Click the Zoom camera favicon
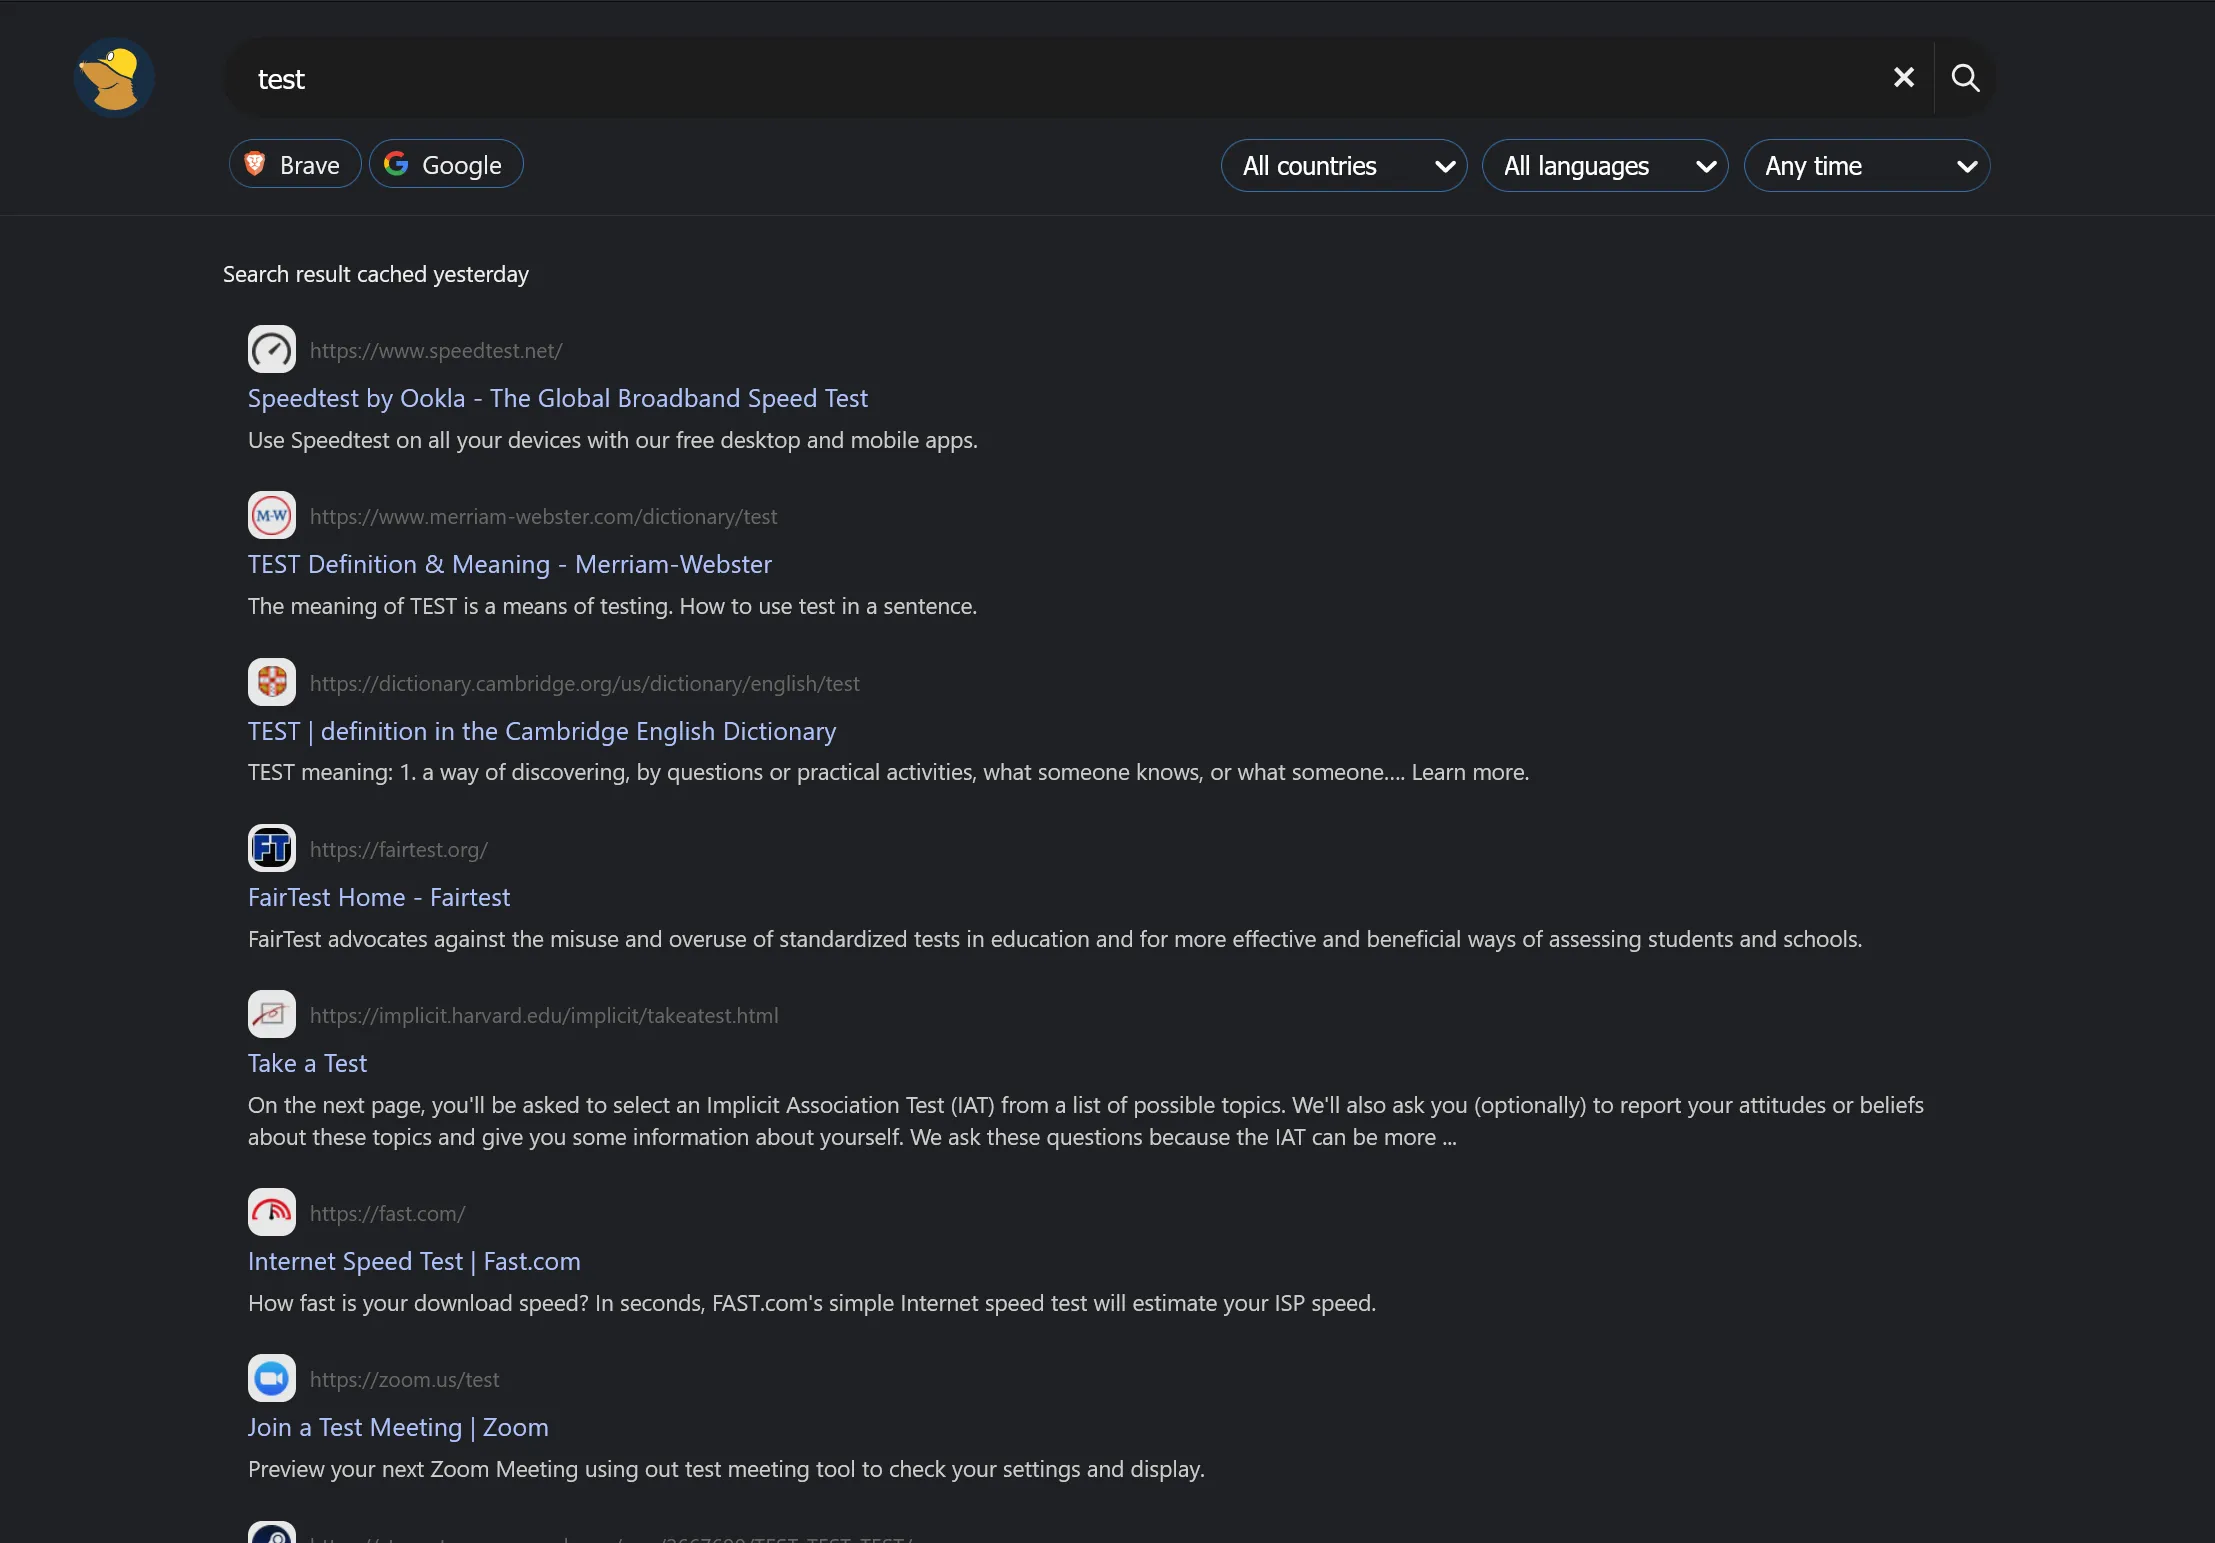The width and height of the screenshot is (2215, 1543). (271, 1379)
